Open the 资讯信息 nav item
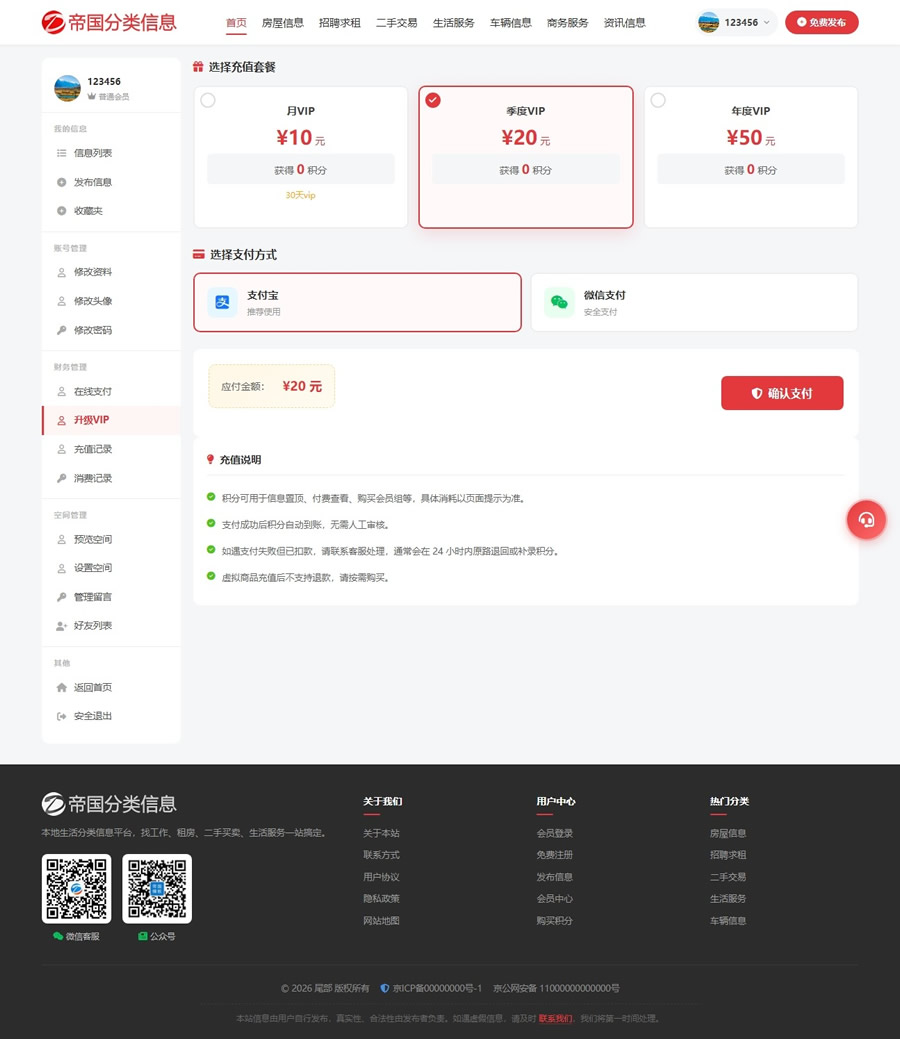 click(x=624, y=23)
